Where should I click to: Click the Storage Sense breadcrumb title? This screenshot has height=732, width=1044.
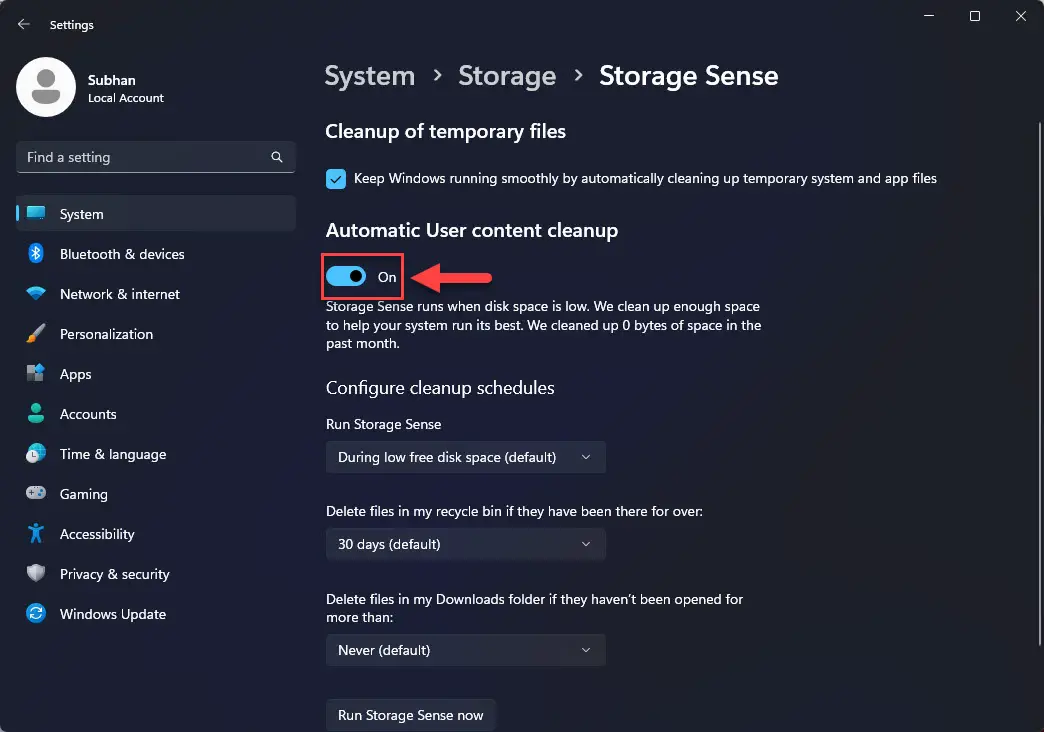tap(688, 76)
